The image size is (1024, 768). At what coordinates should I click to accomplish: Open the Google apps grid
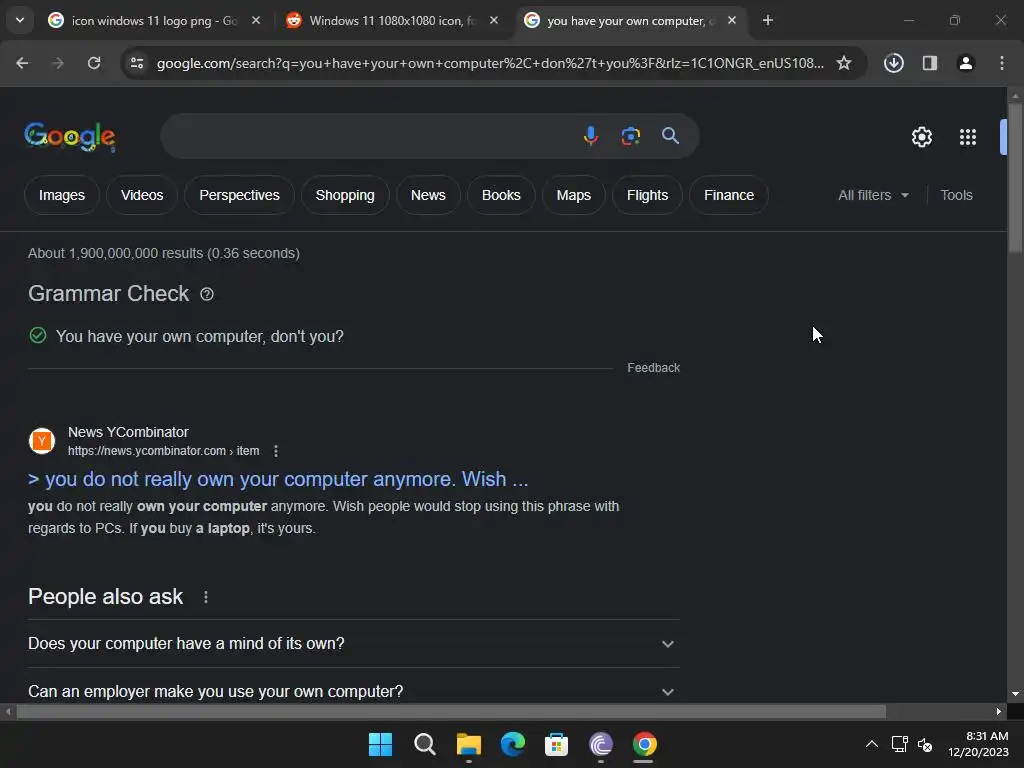(968, 137)
